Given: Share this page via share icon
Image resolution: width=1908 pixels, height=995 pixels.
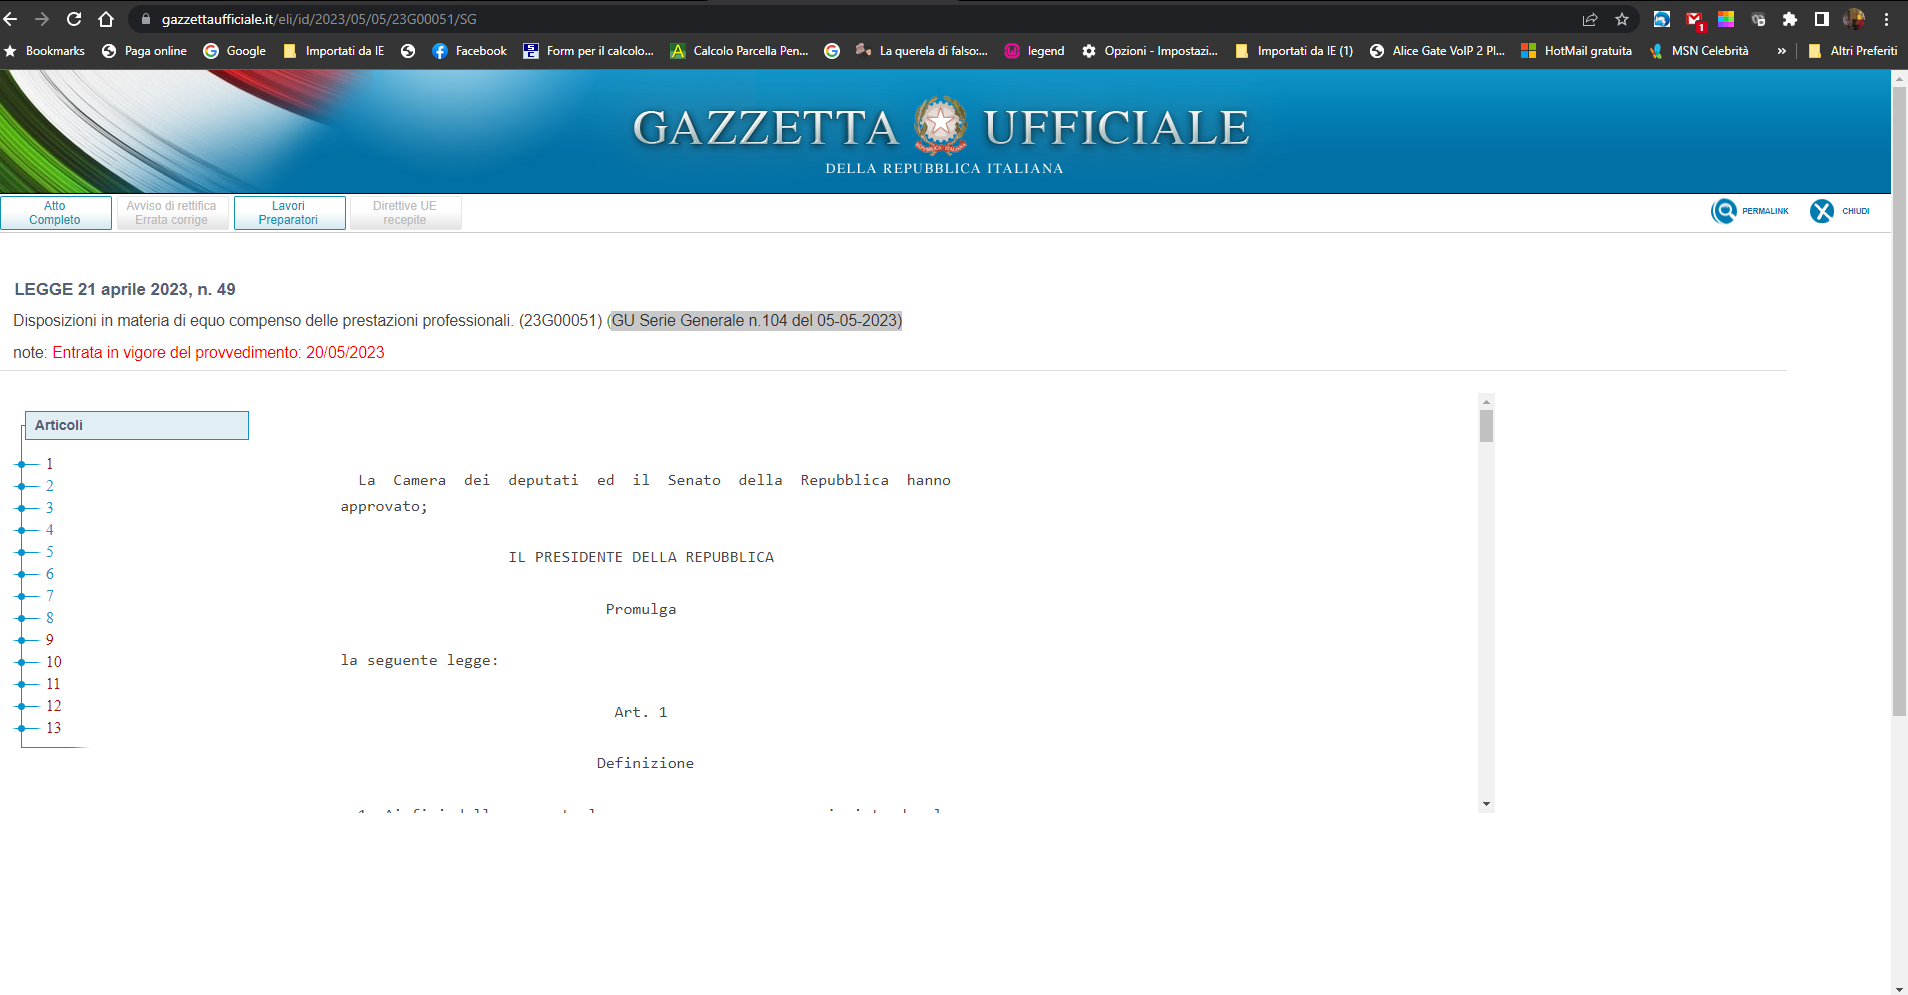Looking at the screenshot, I should [x=1590, y=19].
